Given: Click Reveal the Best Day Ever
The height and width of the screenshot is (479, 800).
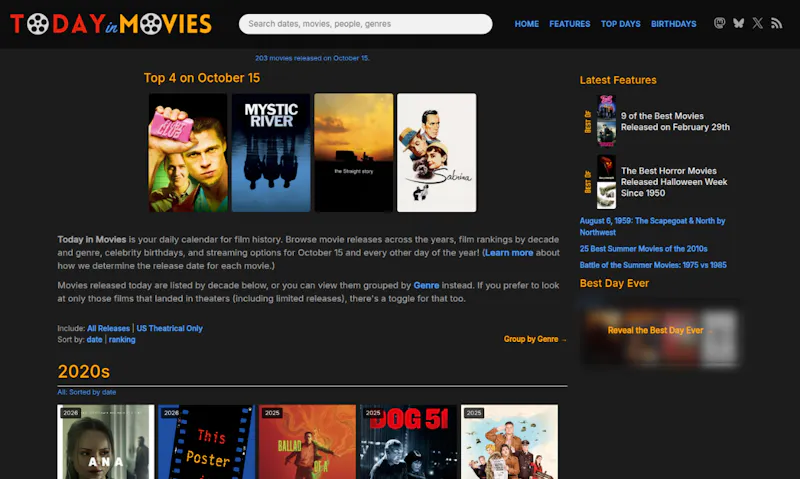Looking at the screenshot, I should [660, 331].
